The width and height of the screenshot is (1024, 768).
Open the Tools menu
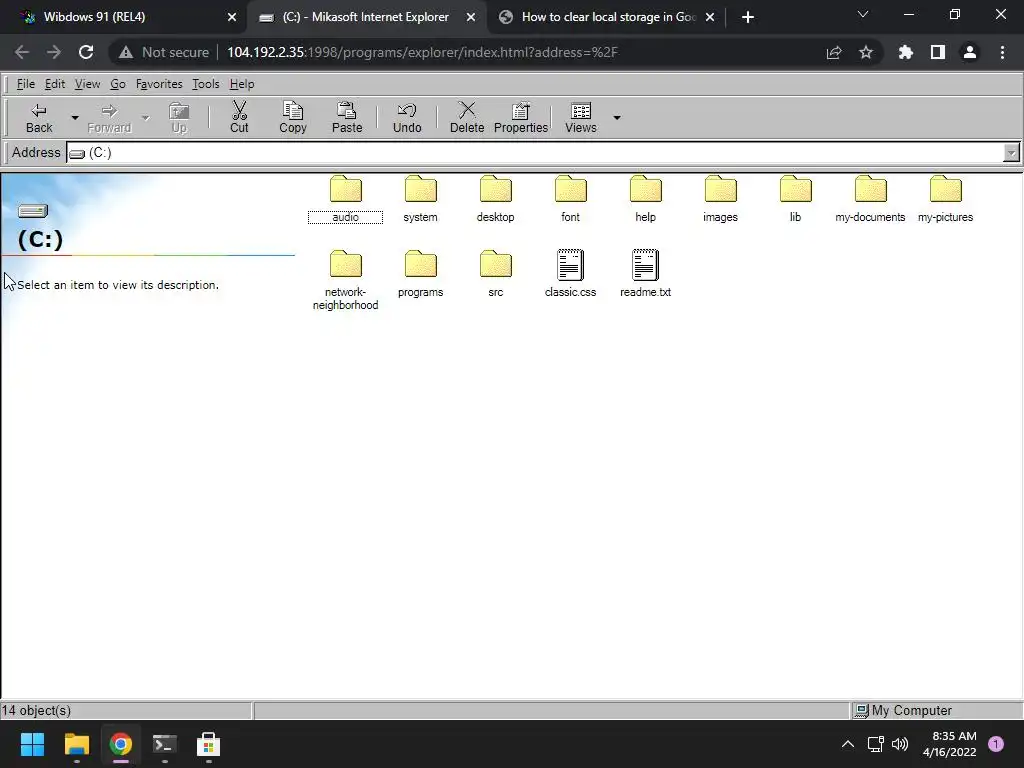(206, 84)
